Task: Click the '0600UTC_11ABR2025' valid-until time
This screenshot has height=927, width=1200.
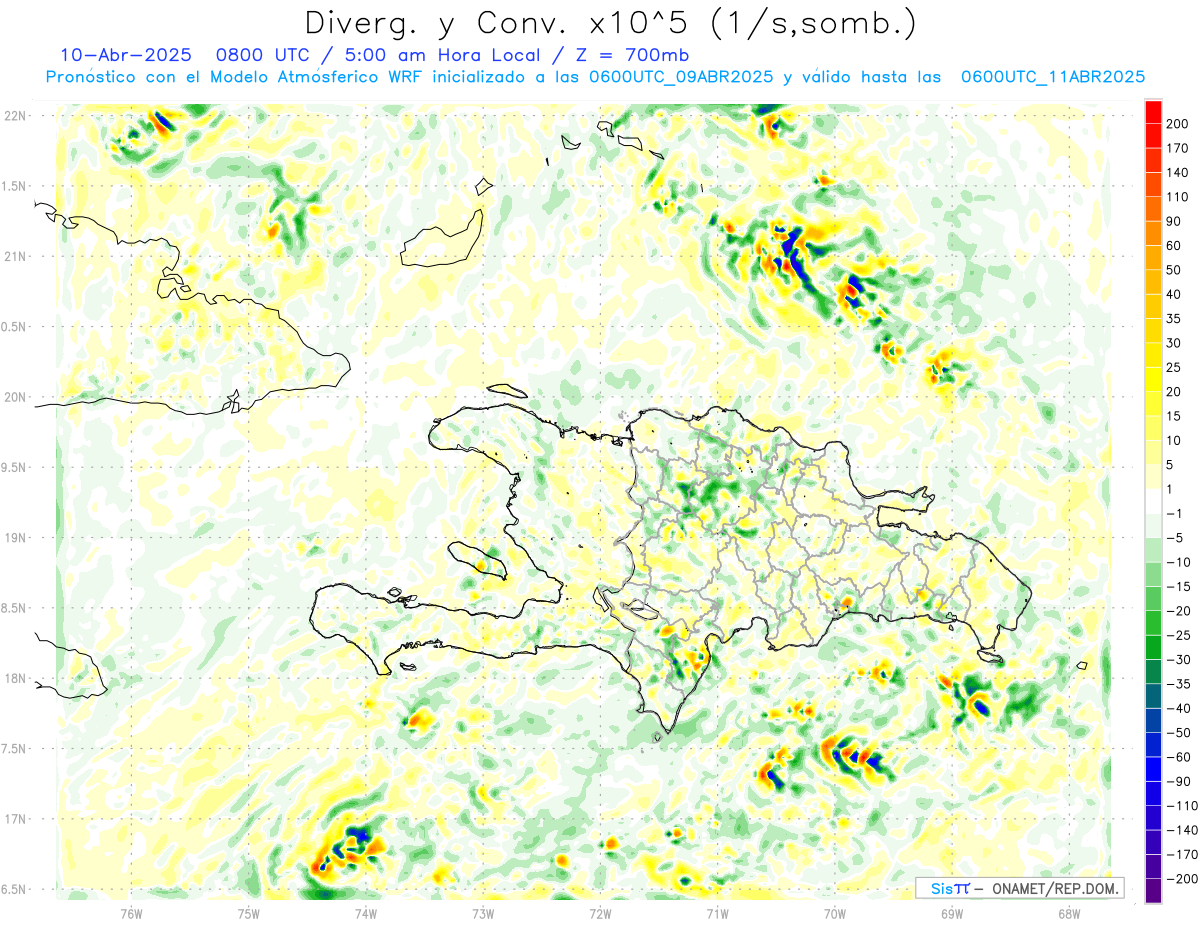Action: click(x=1052, y=77)
